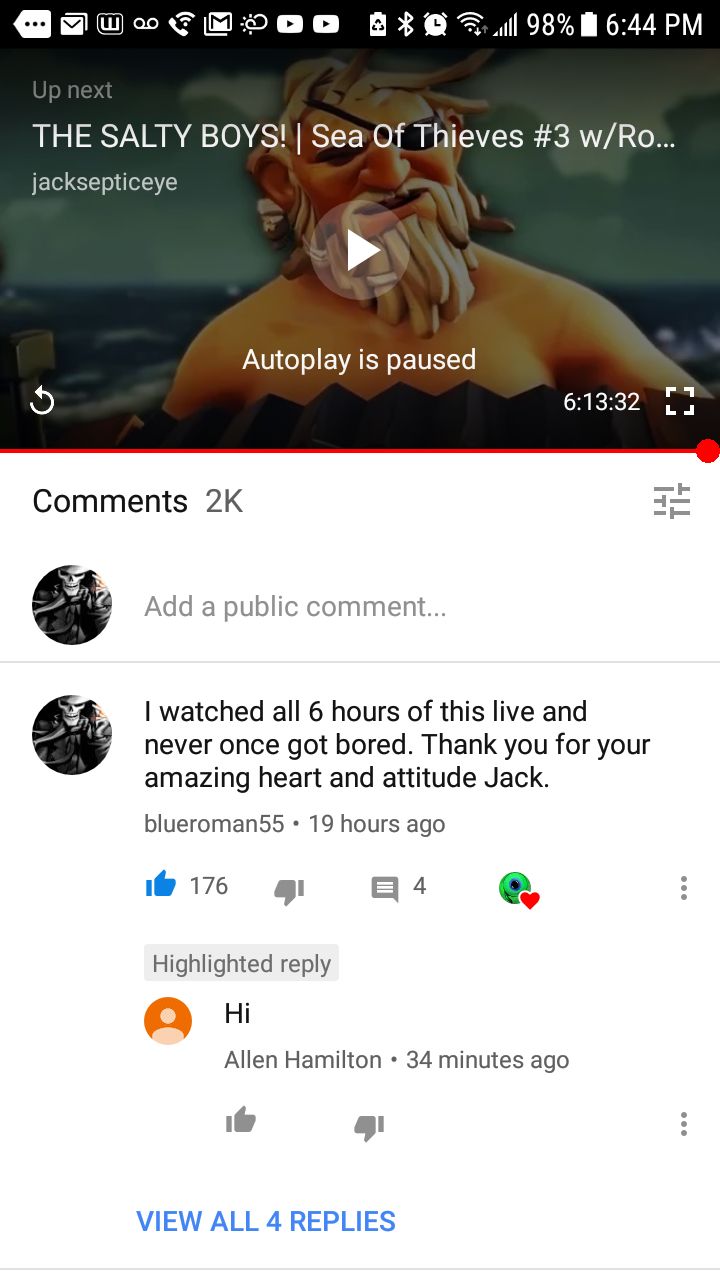Tap the Add a public comment field
720x1280 pixels.
[295, 606]
